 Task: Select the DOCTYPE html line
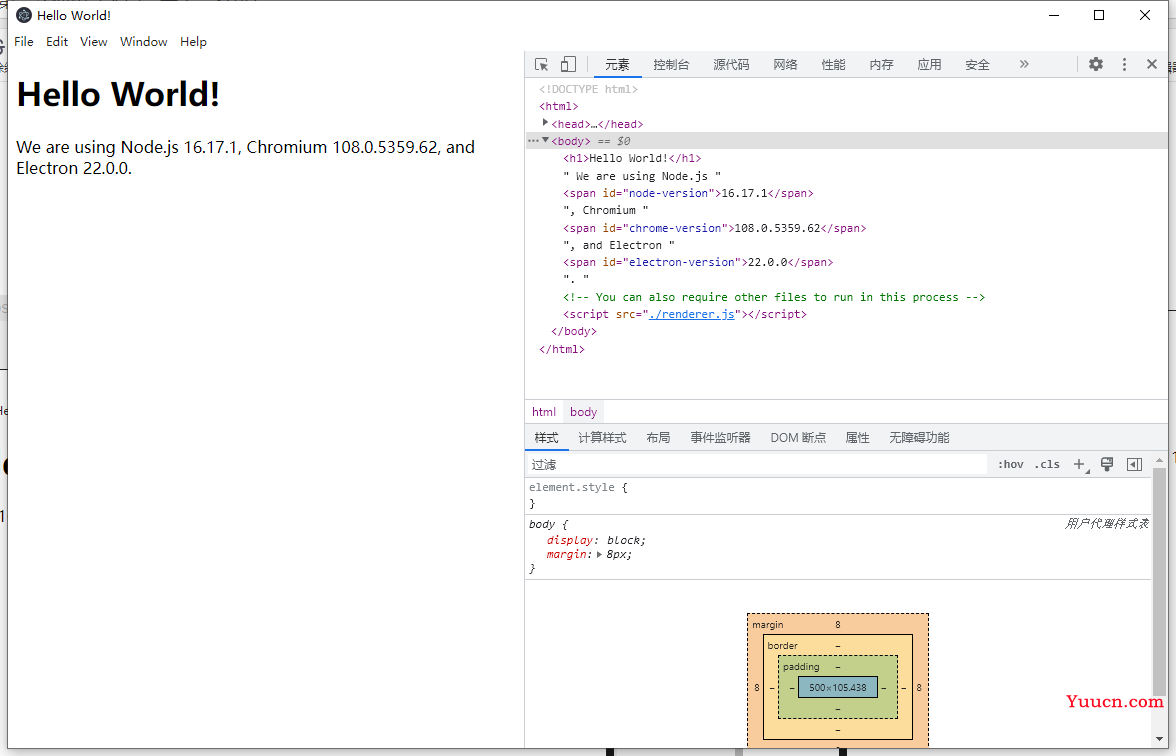click(x=588, y=89)
